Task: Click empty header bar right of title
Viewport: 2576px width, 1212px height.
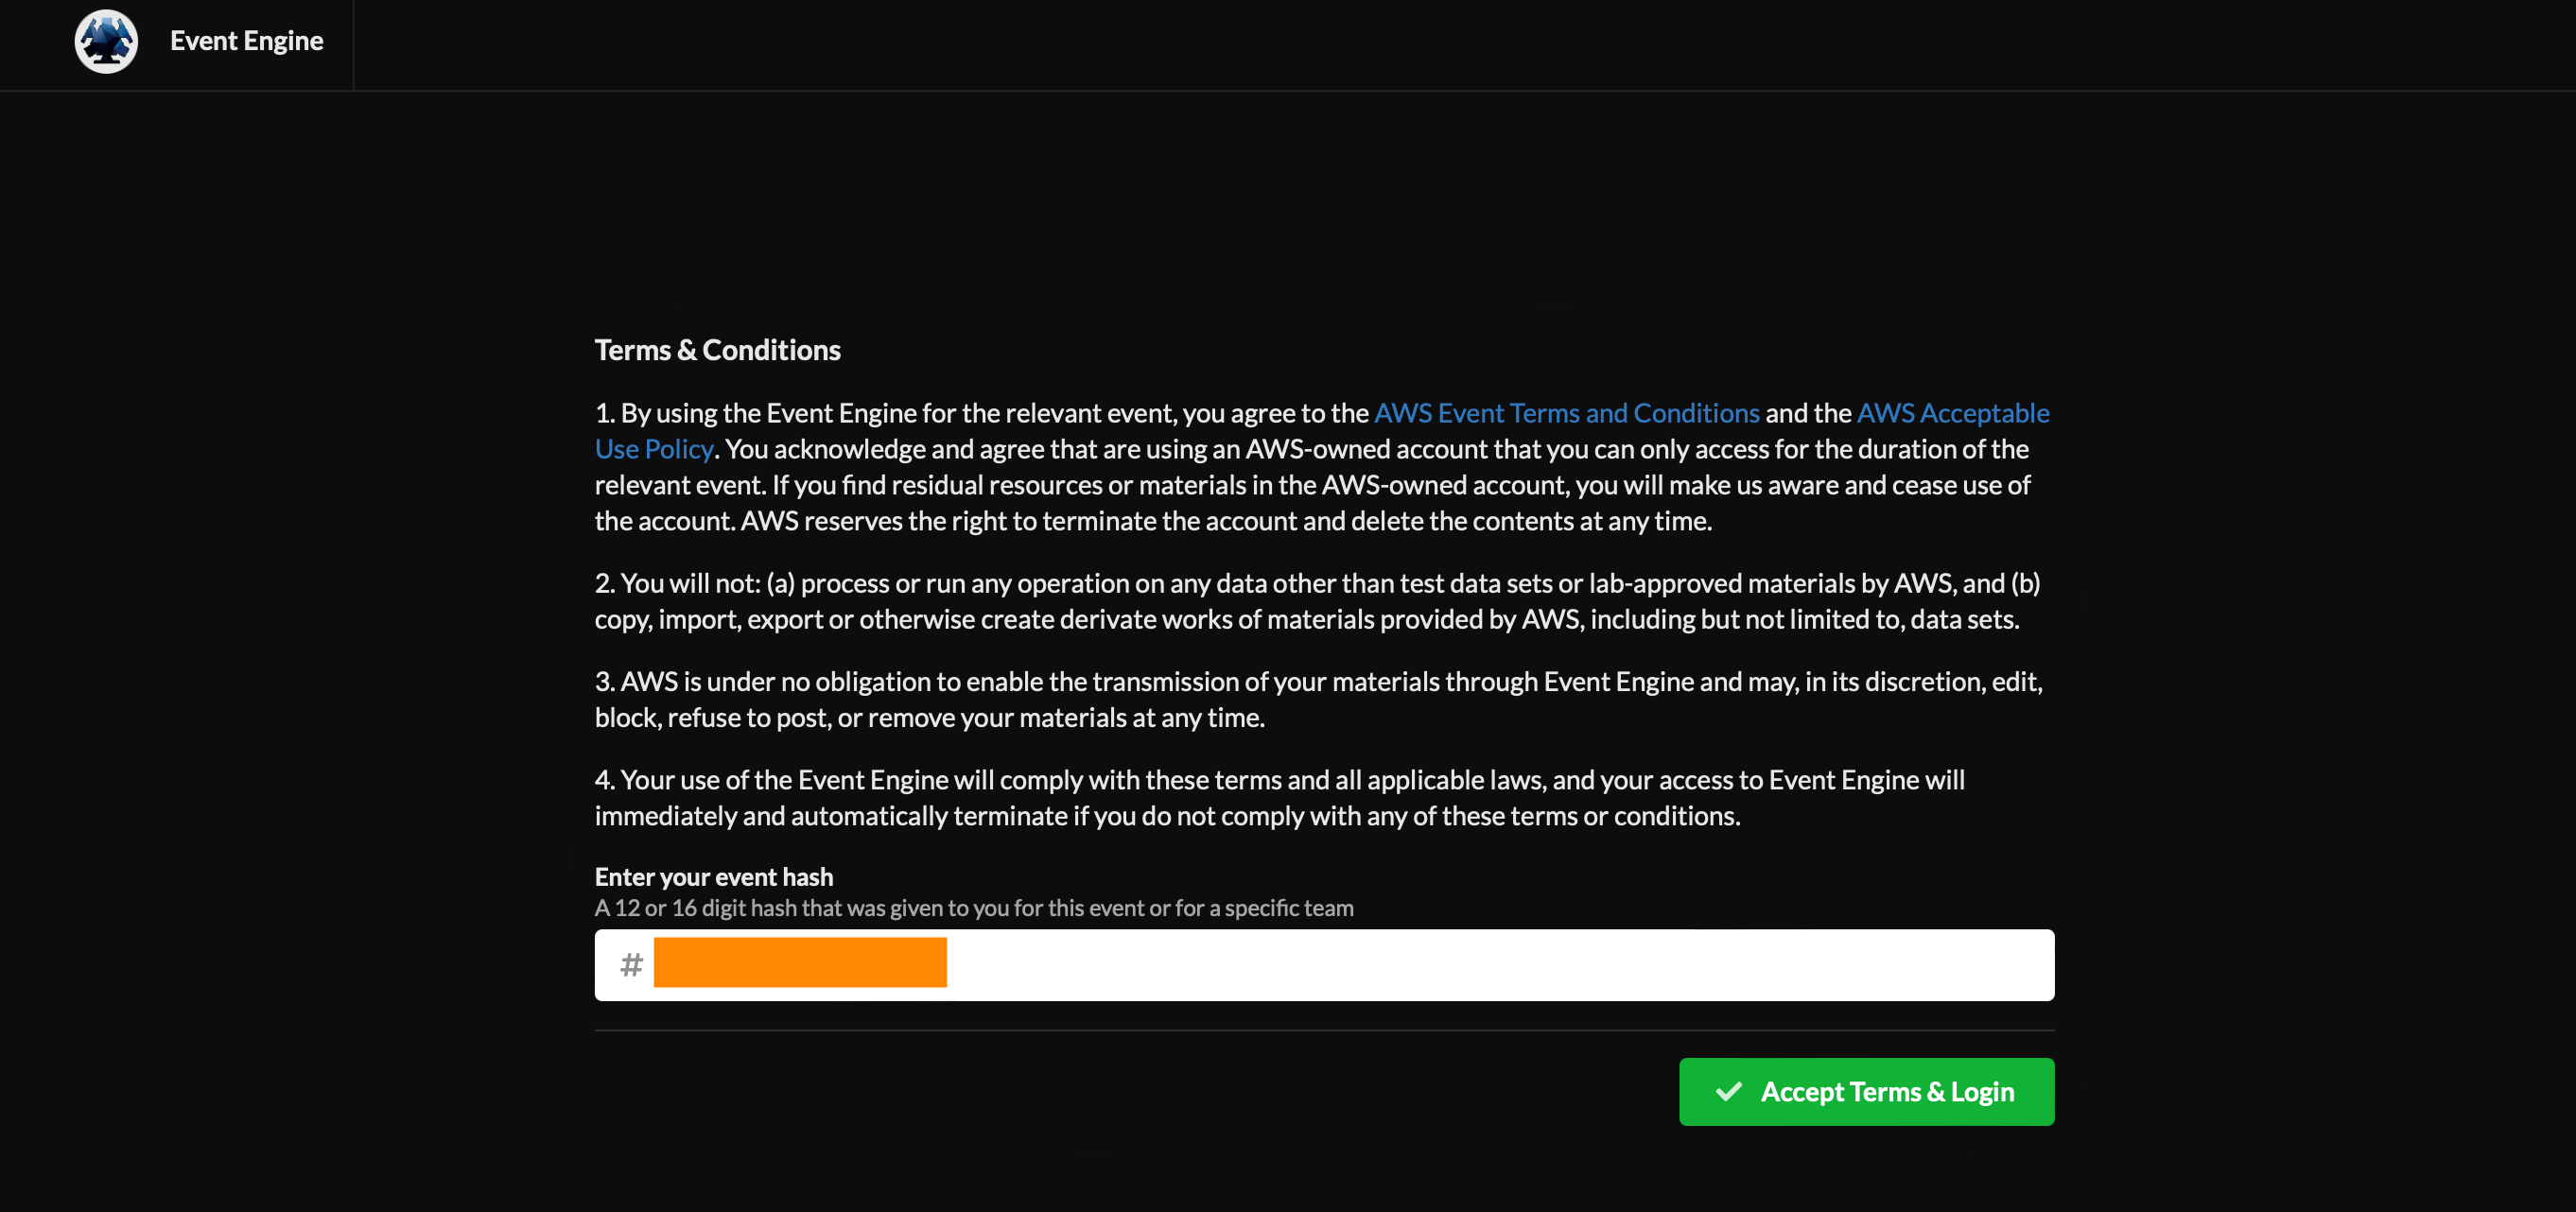Action: pos(1400,45)
